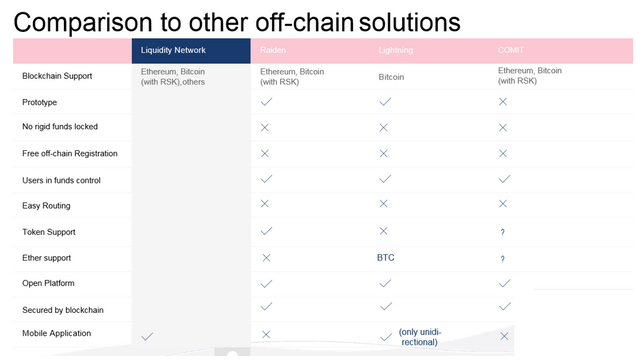
Task: Click the Lightning Open Platform checkmark
Action: click(385, 283)
